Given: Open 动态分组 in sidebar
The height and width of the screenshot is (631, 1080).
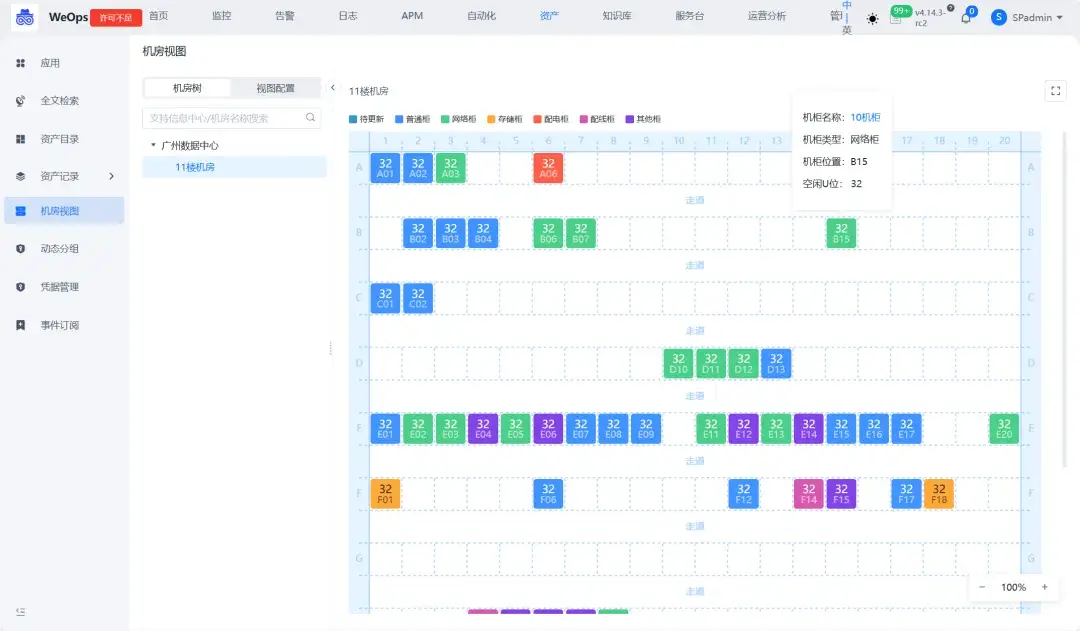Looking at the screenshot, I should coord(59,249).
